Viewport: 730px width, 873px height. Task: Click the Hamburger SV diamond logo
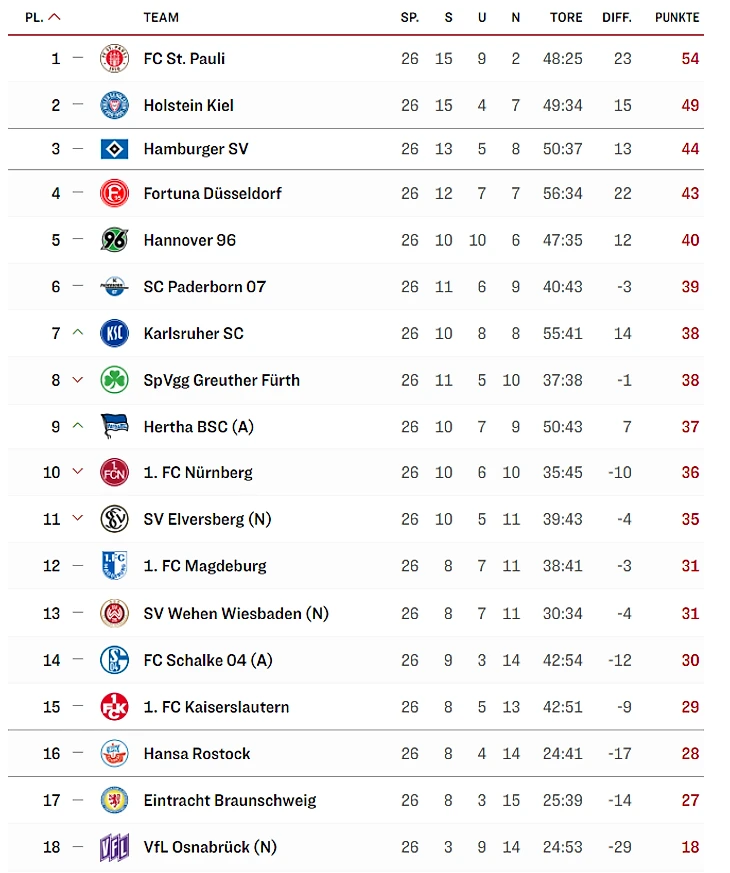coord(115,149)
